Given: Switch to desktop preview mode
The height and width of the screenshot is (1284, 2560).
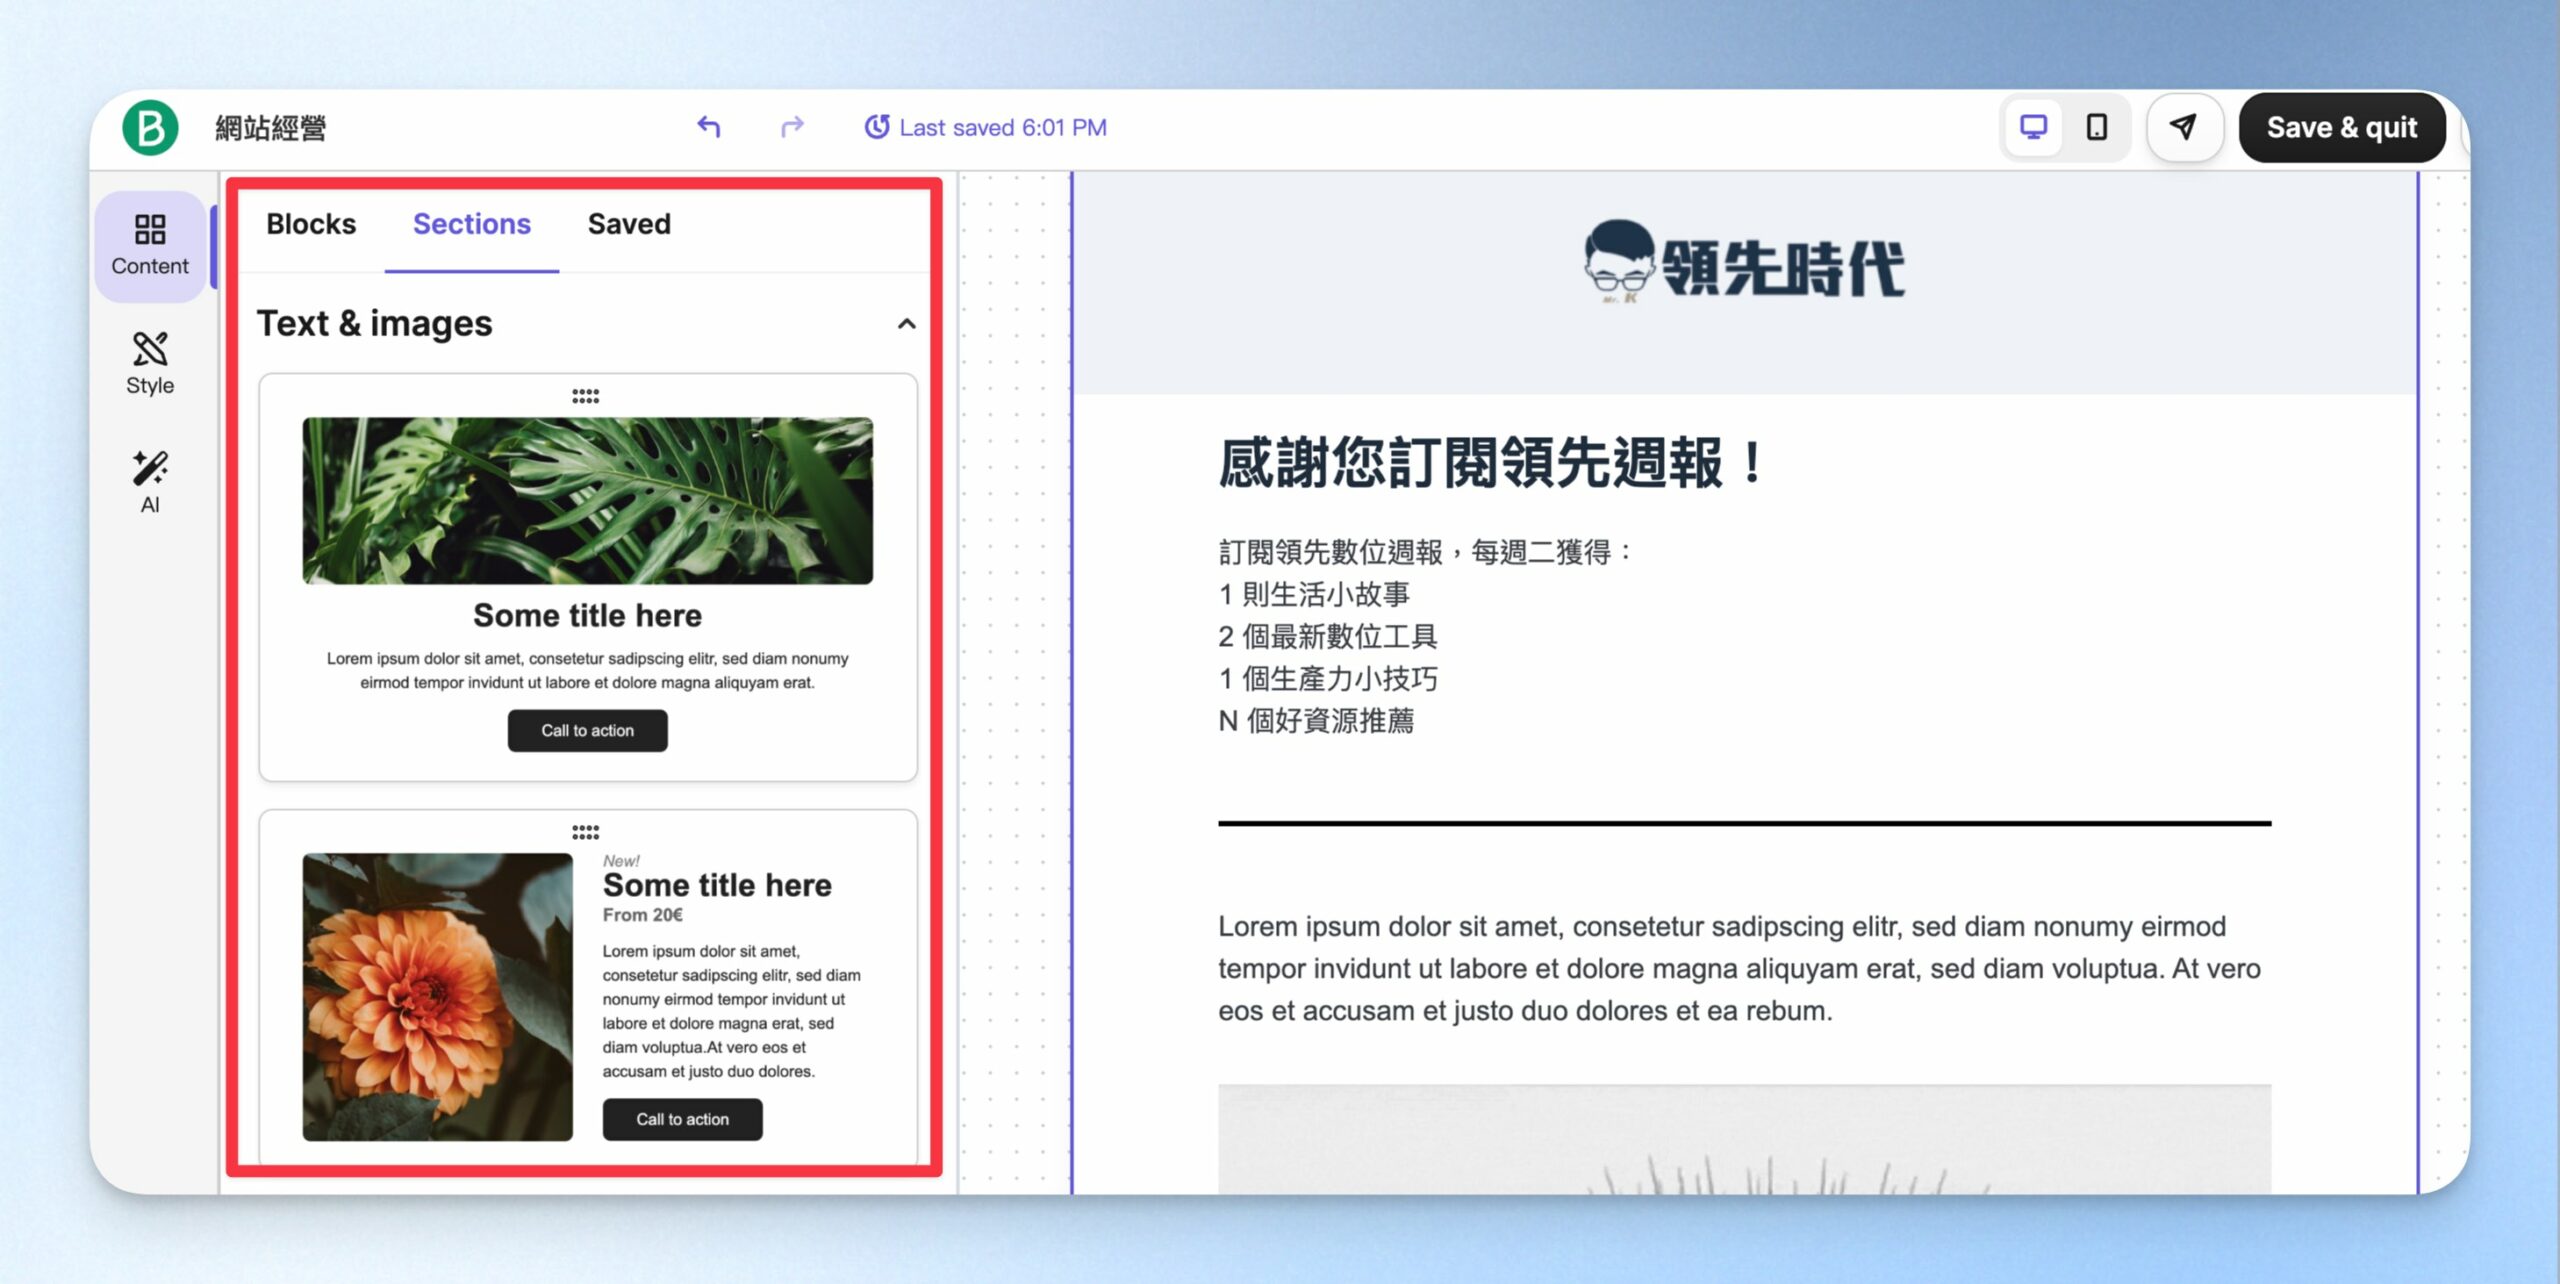Looking at the screenshot, I should [2033, 127].
